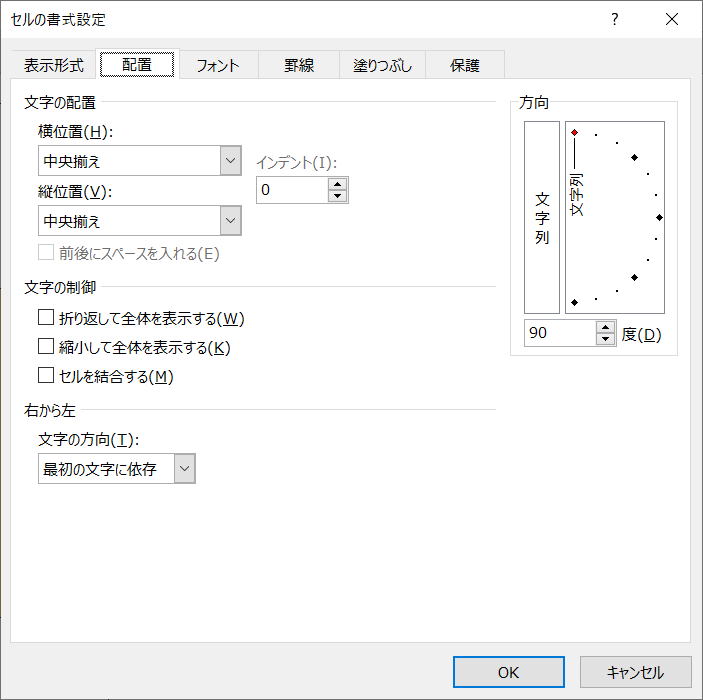Switch to the 表示形式 tab
The height and width of the screenshot is (700, 703).
pyautogui.click(x=53, y=65)
